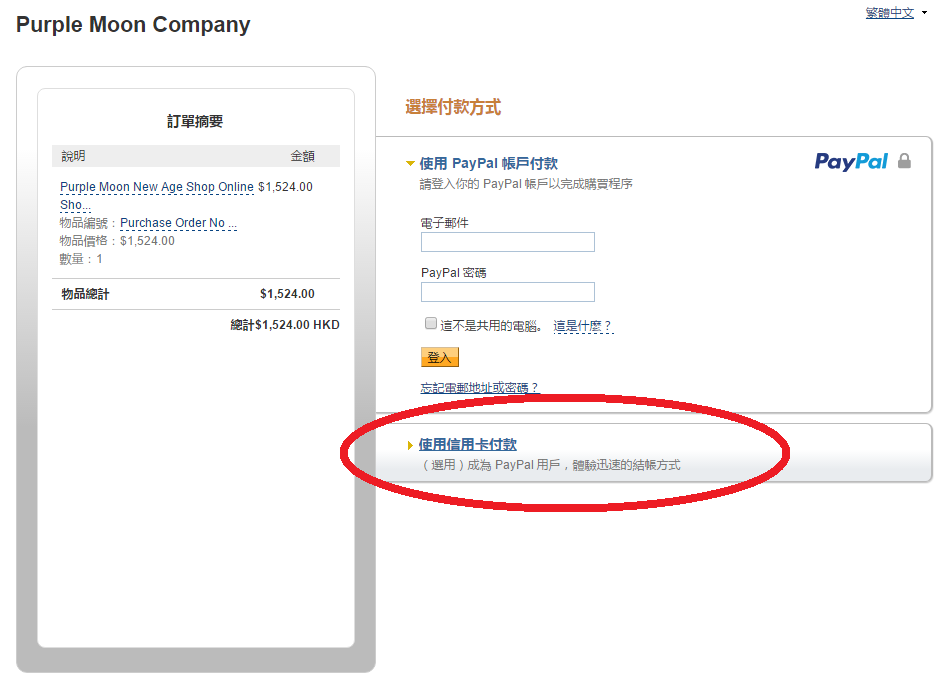Select the 使用信用卡付款 link

[x=467, y=445]
